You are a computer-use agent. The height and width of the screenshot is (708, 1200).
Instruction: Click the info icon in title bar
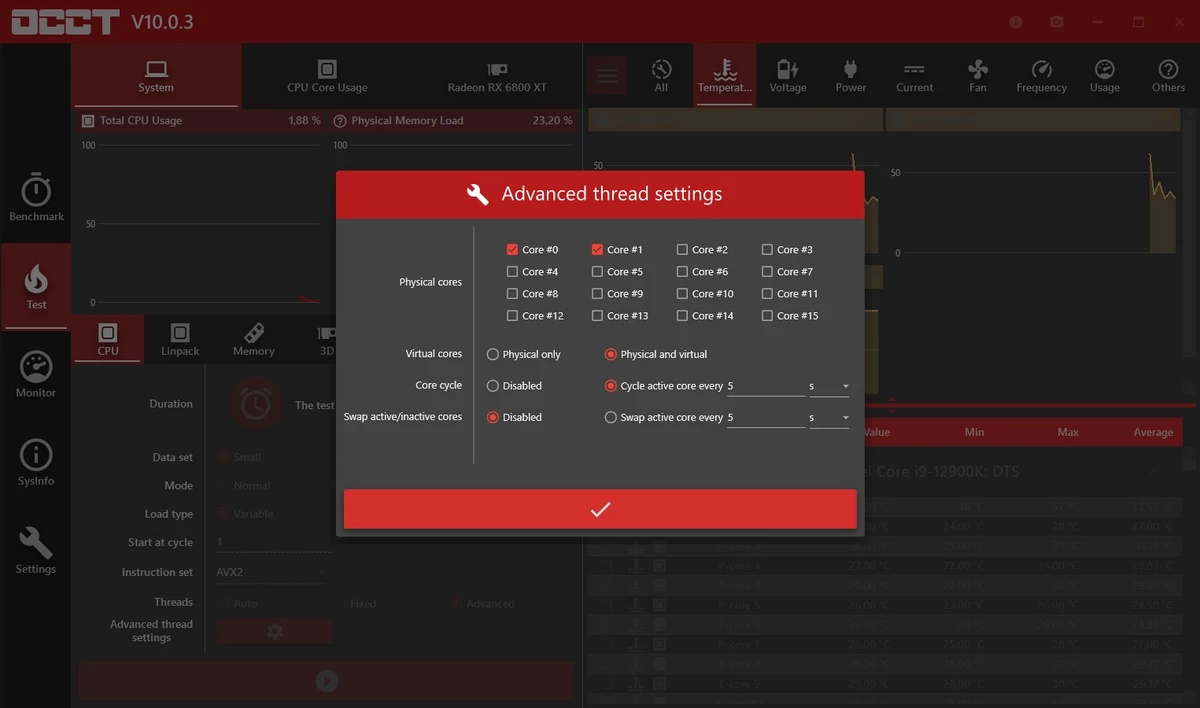[1016, 21]
